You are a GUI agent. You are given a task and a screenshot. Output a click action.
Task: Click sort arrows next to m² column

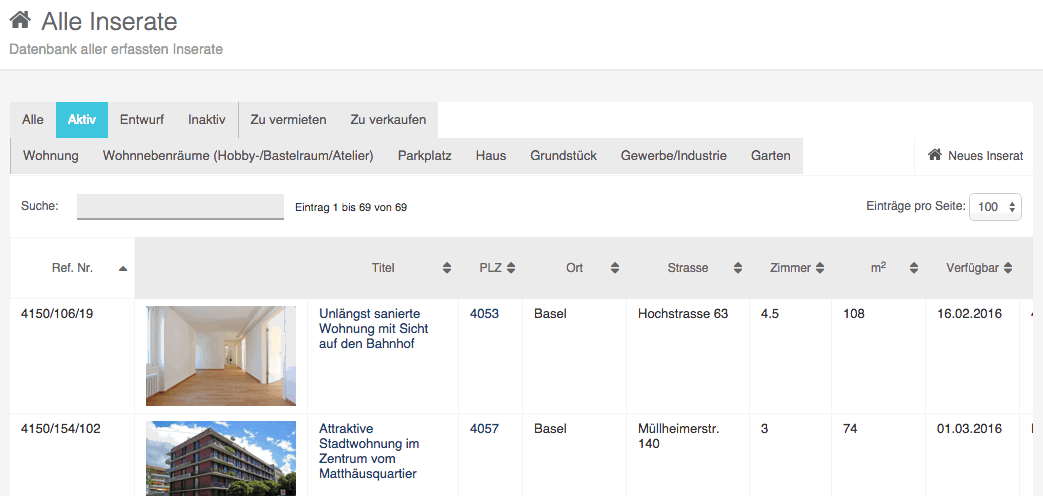click(913, 268)
